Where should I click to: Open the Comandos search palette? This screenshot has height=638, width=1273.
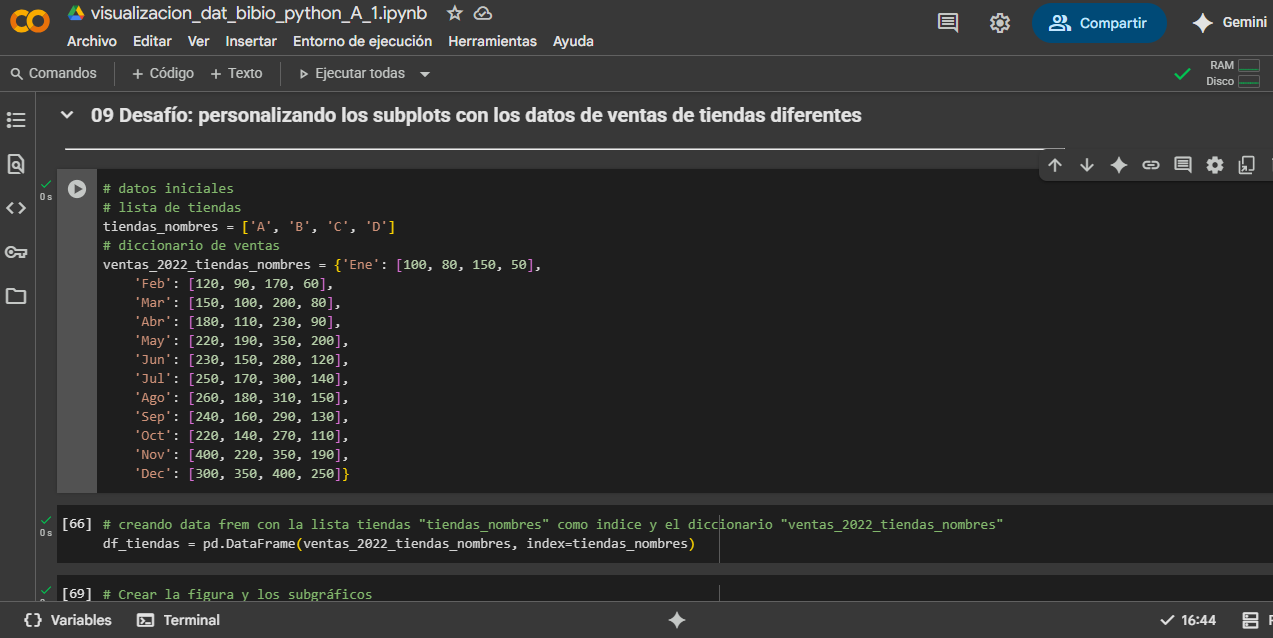click(x=54, y=73)
